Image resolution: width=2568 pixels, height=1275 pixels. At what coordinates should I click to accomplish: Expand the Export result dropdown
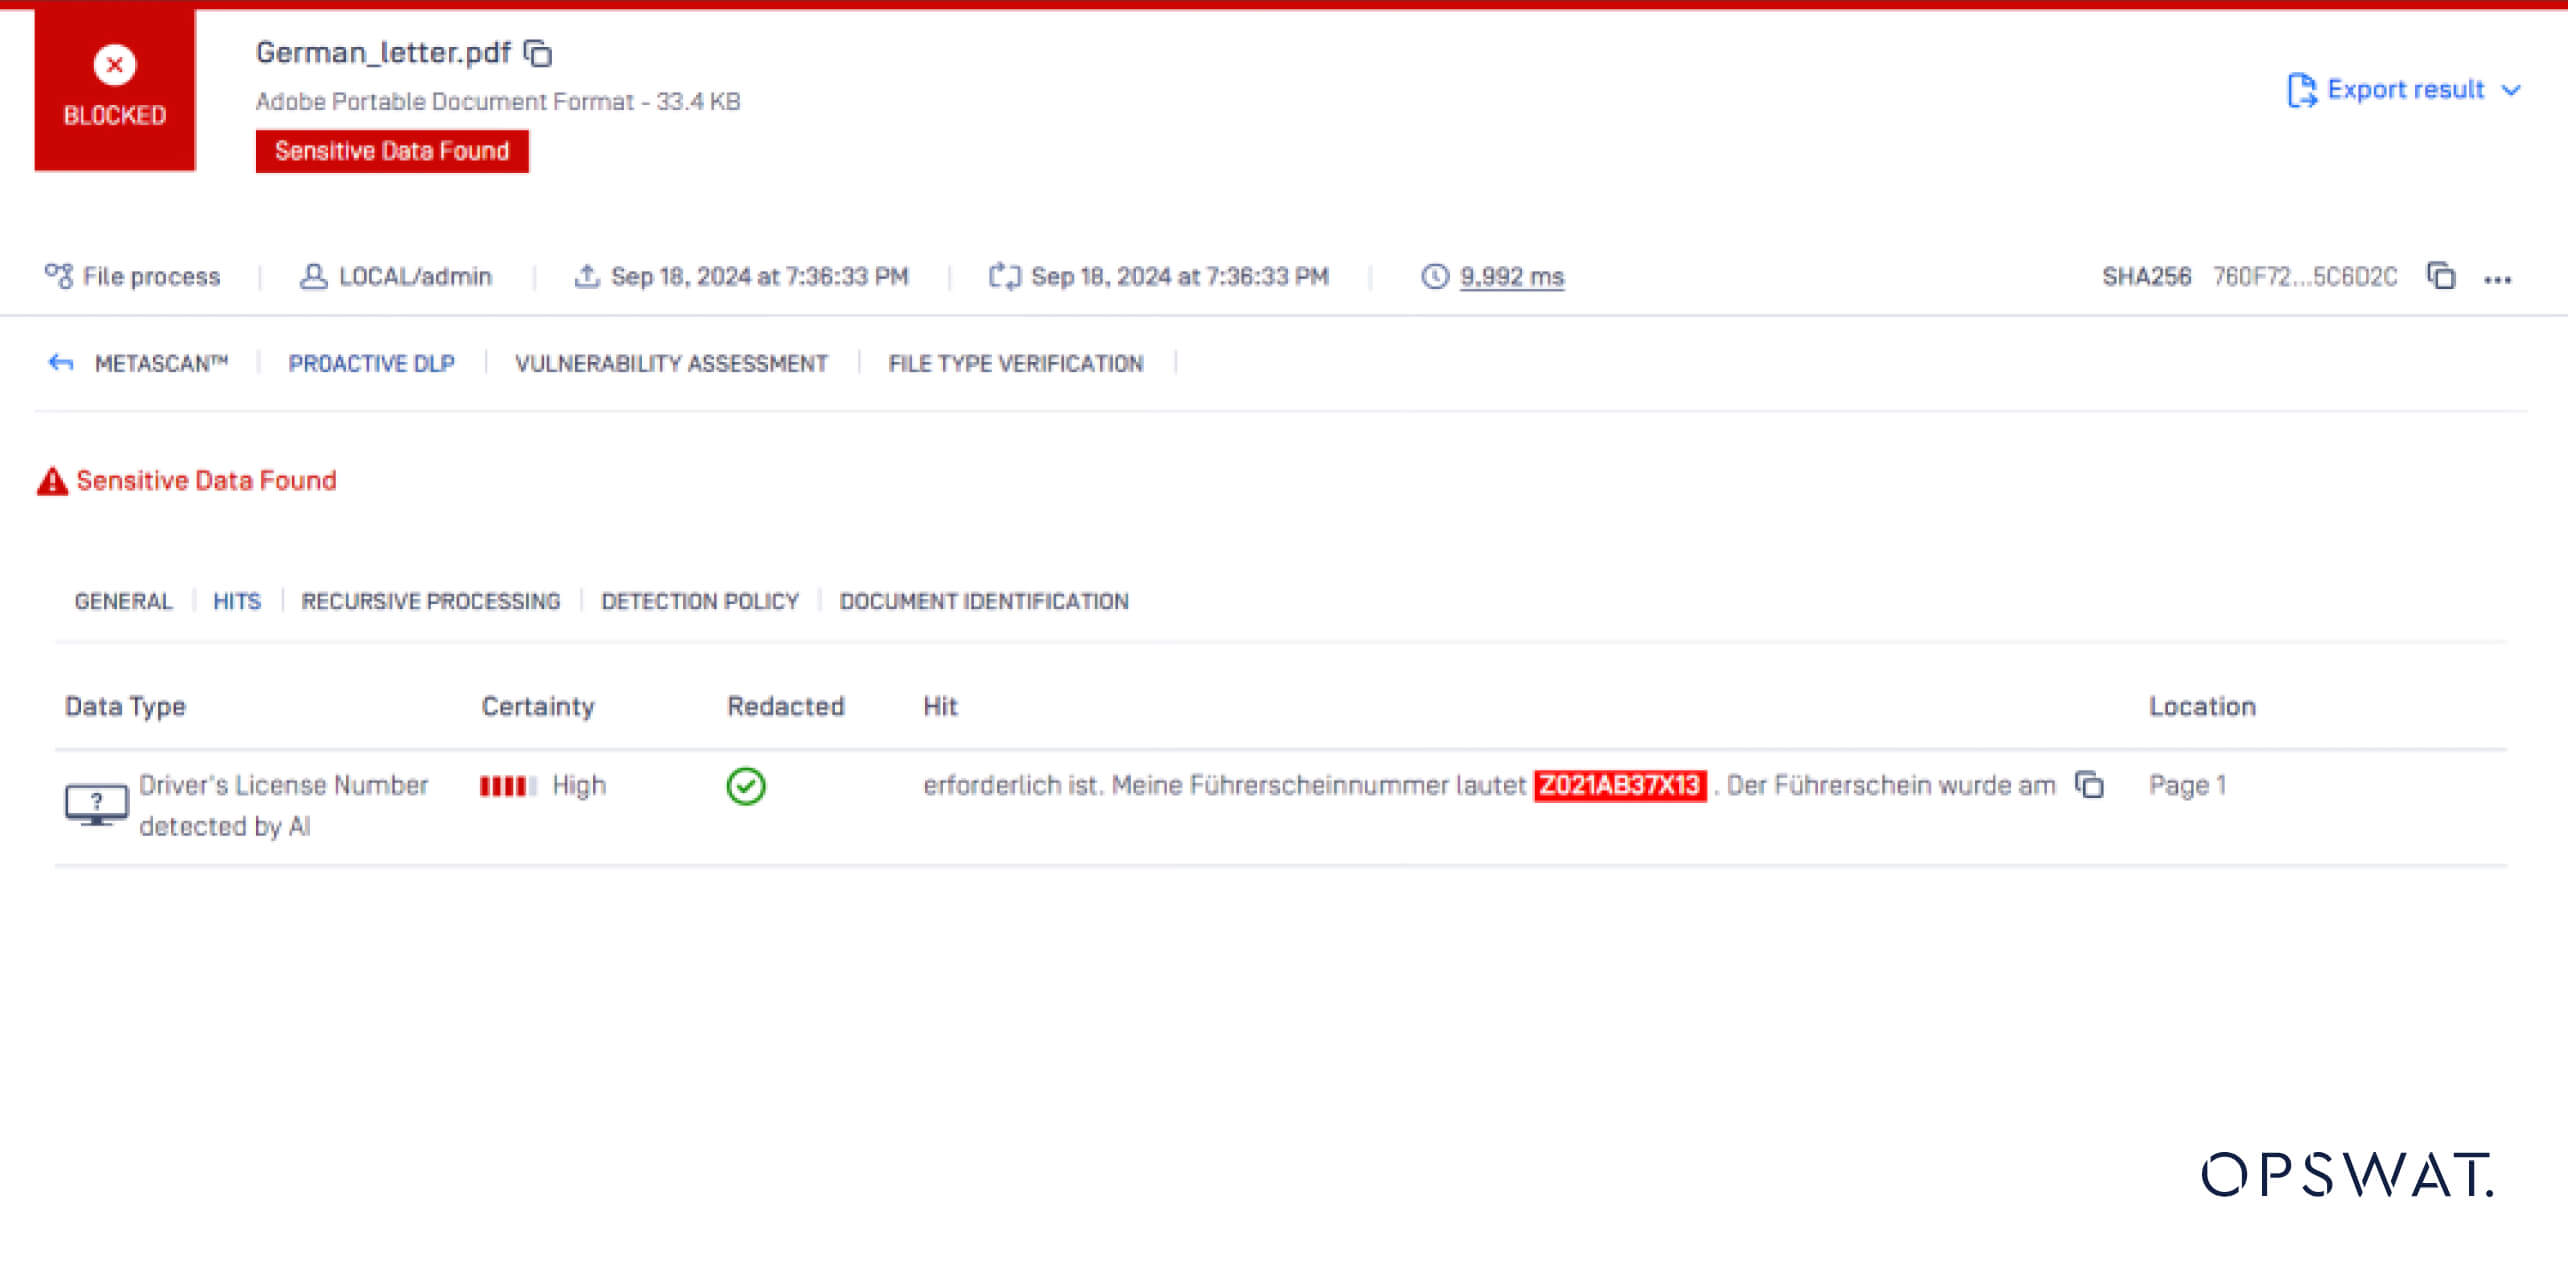coord(2404,90)
